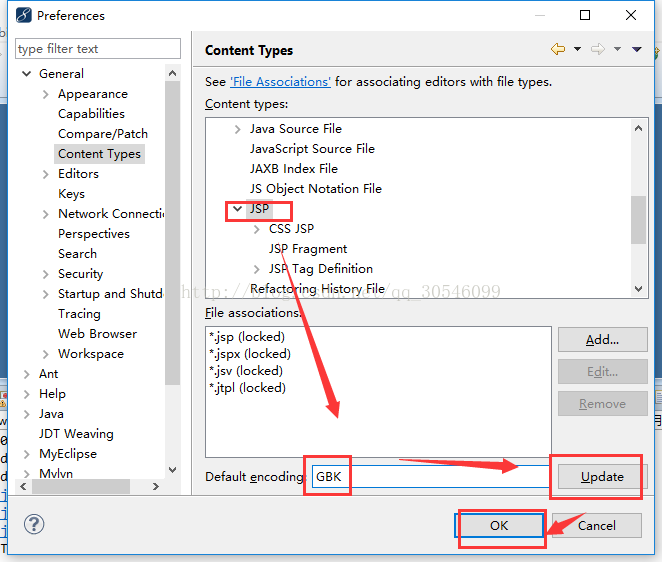Expand the MyEclipse preferences node
The image size is (662, 562).
27,454
